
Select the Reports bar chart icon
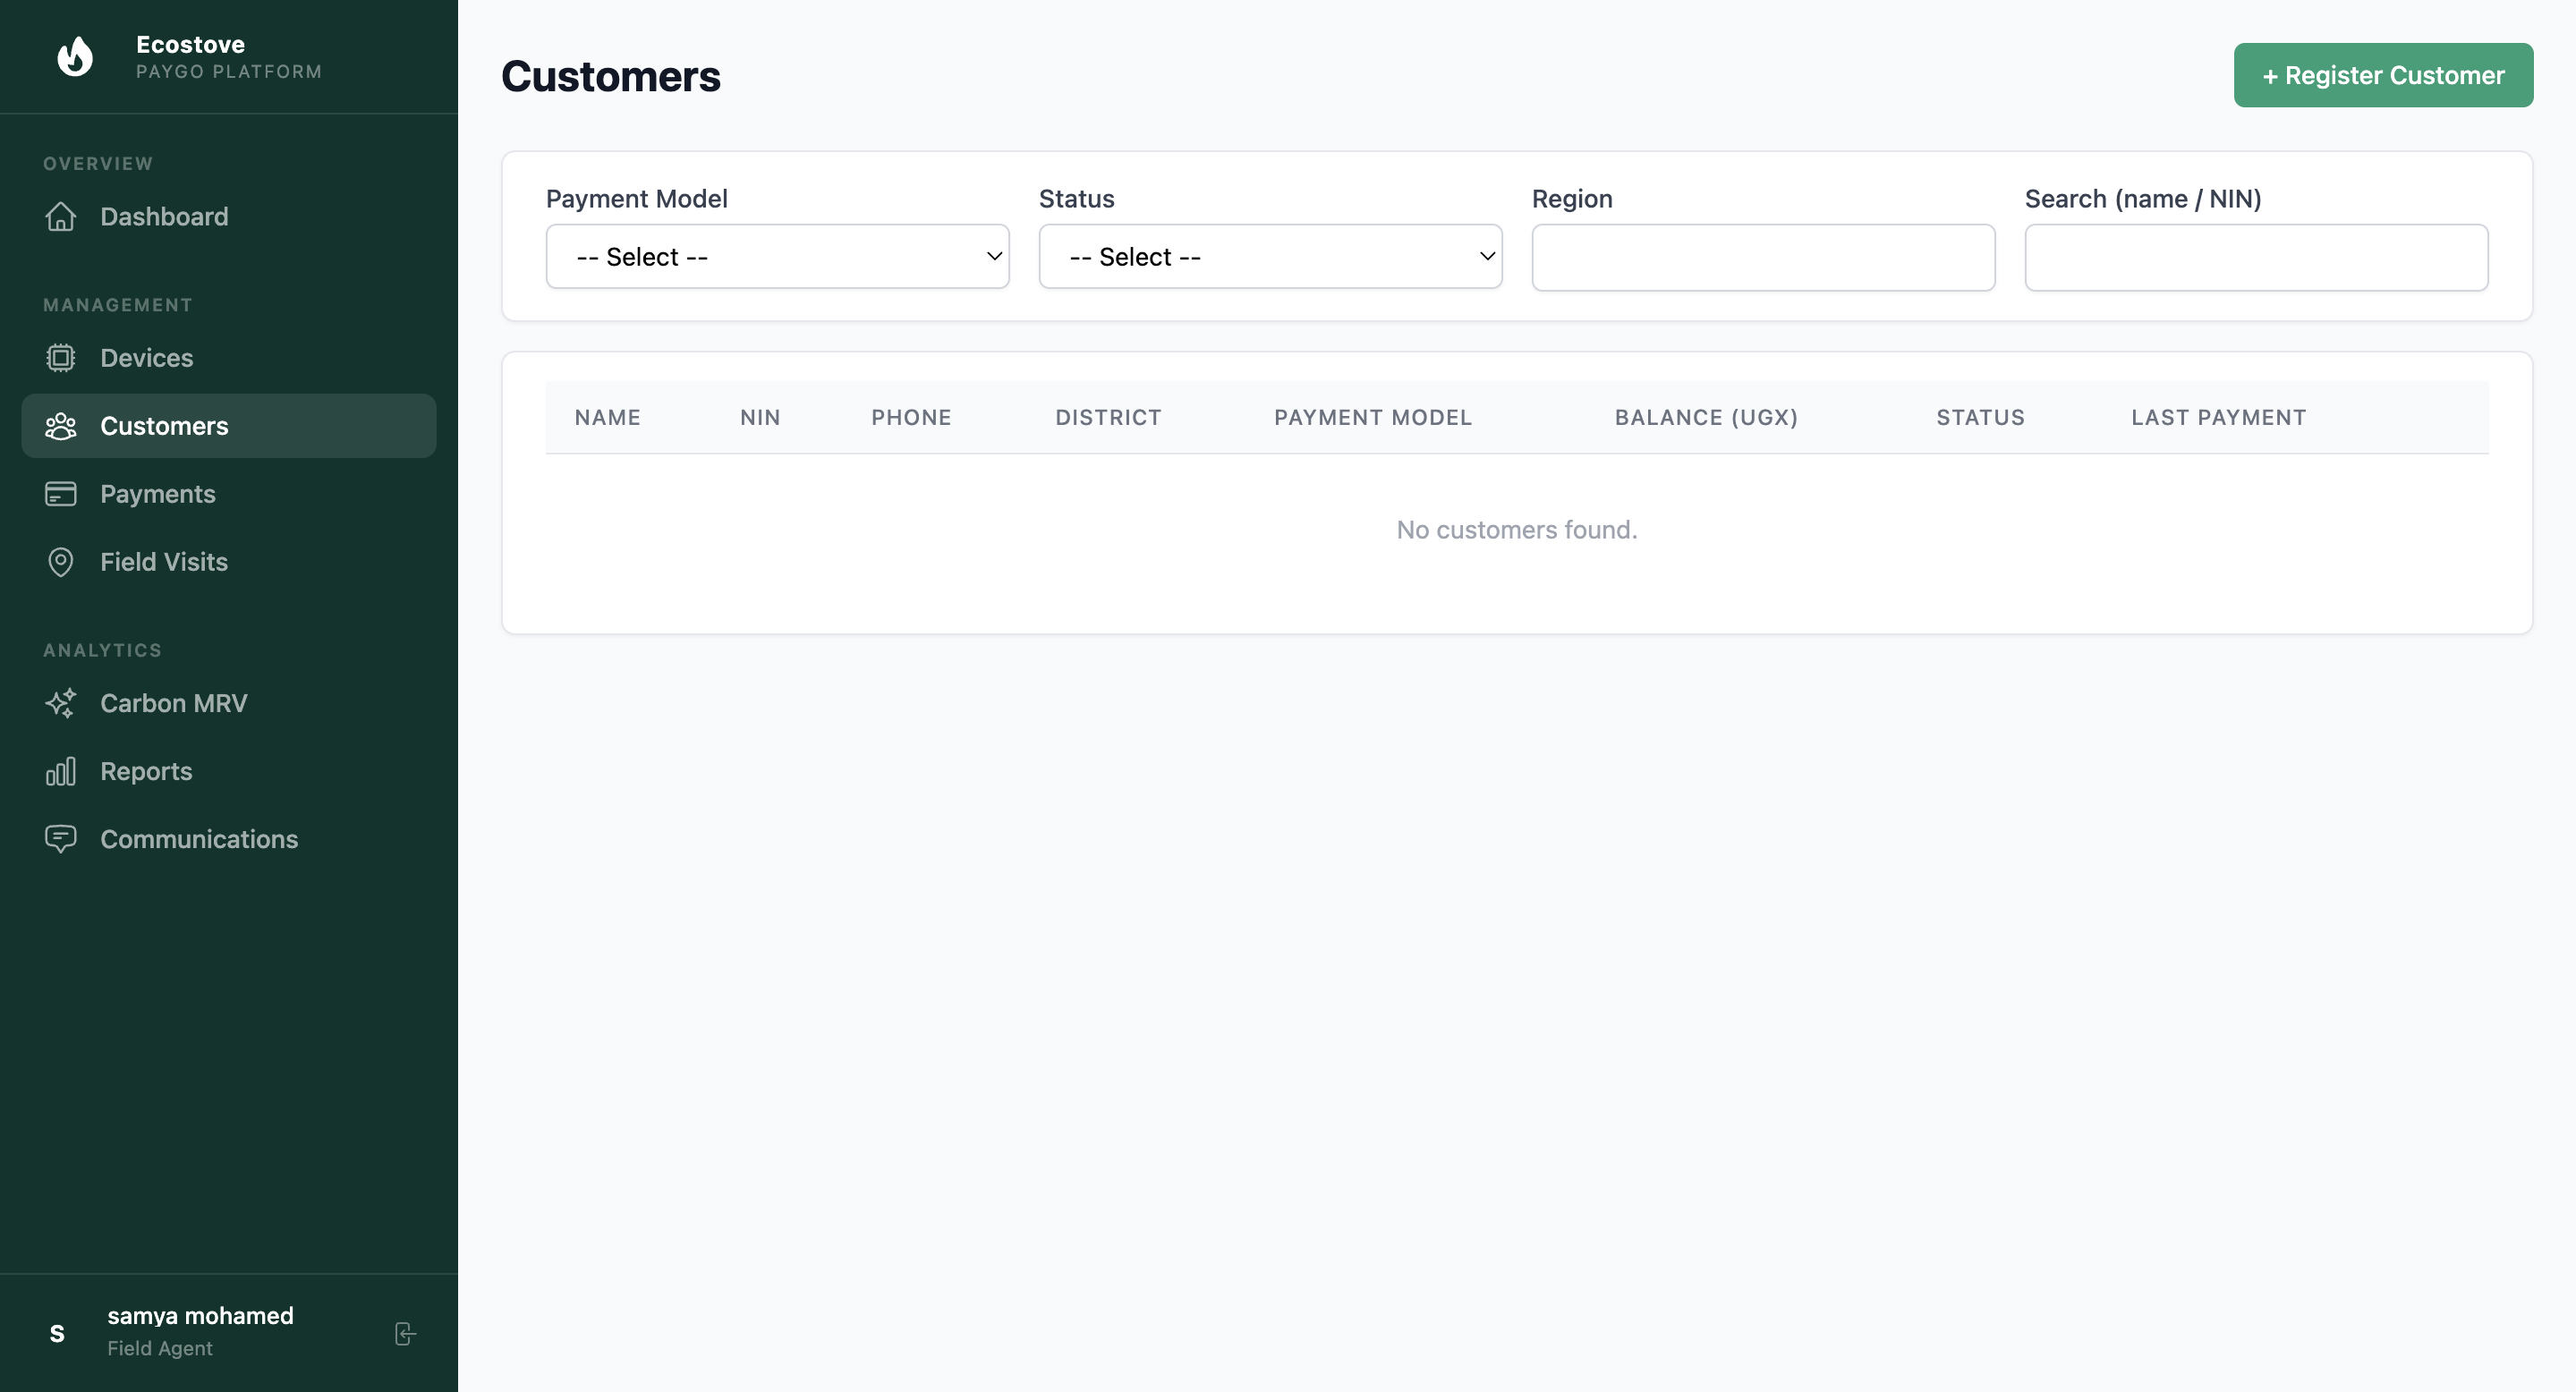pos(61,771)
